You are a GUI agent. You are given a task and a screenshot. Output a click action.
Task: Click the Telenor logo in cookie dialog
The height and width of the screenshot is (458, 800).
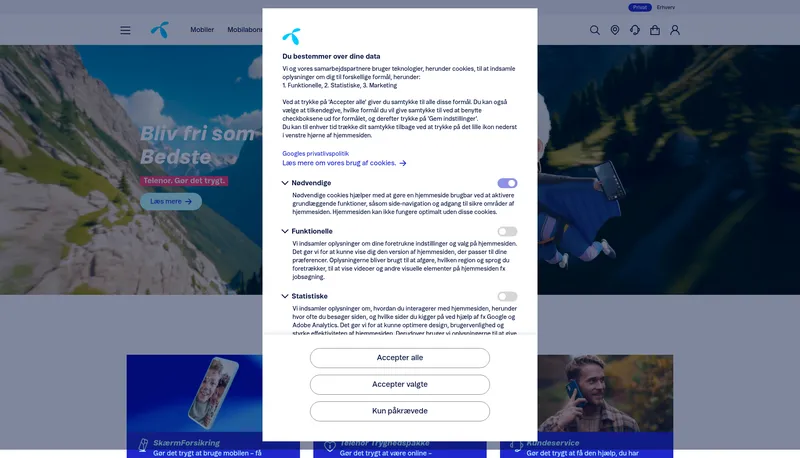click(x=292, y=36)
